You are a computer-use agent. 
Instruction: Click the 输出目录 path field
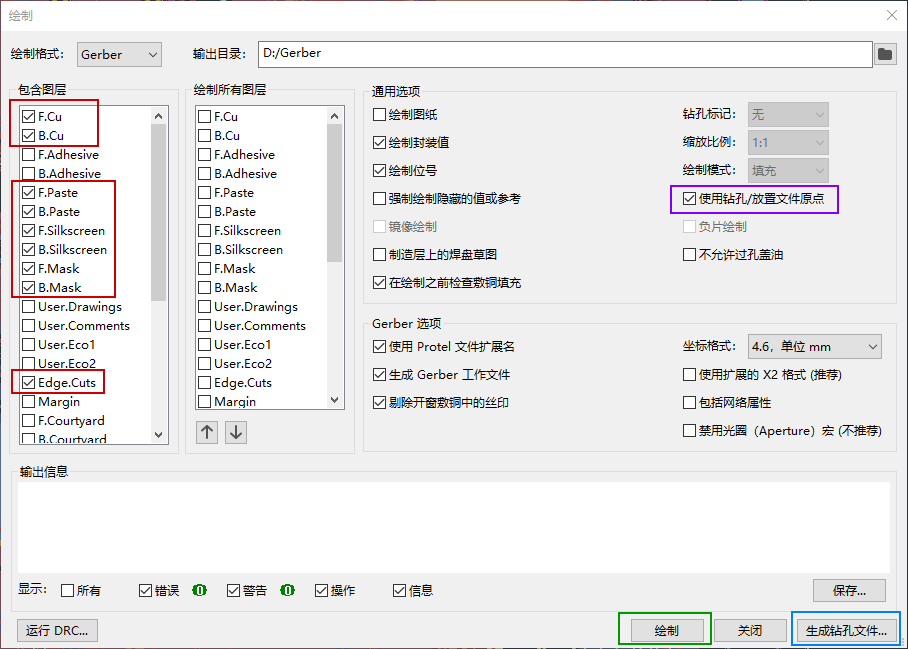point(565,54)
